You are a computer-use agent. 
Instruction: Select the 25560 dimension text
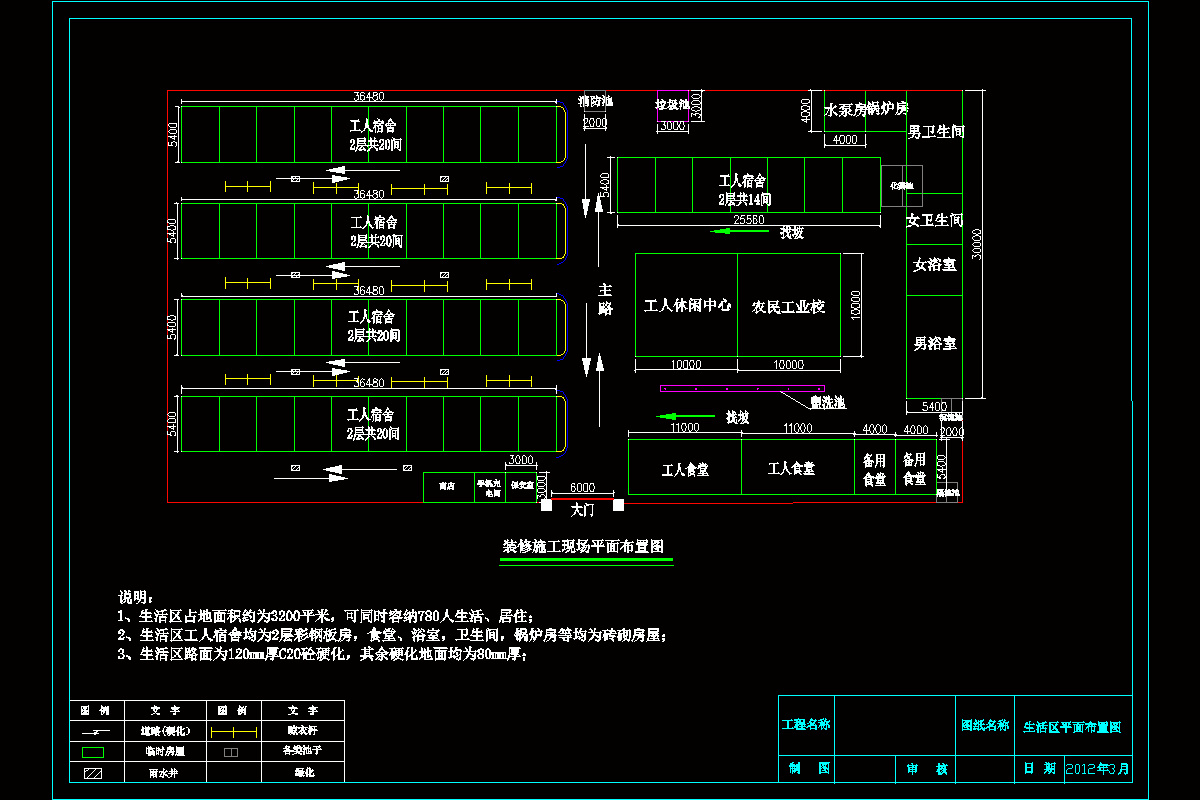749,219
